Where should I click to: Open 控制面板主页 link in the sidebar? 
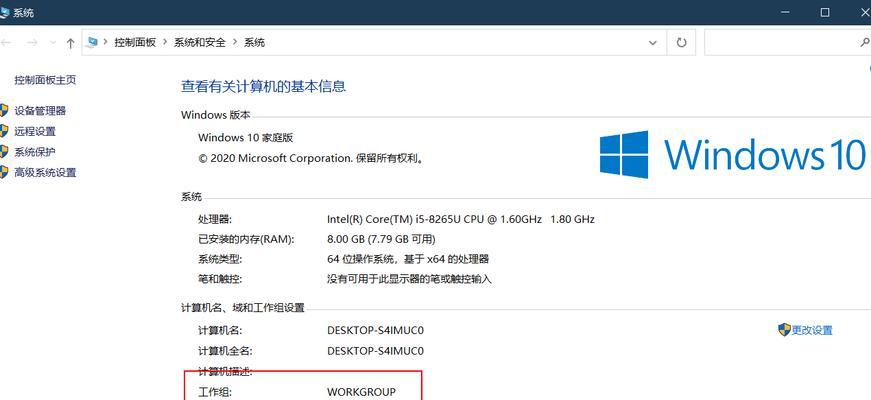click(45, 80)
